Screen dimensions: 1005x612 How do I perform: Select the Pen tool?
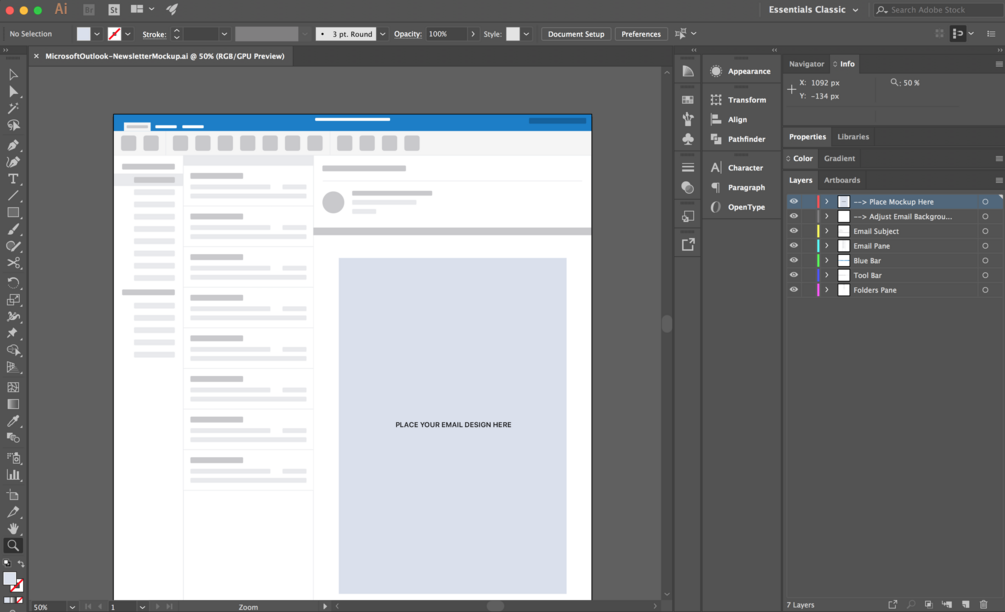[13, 145]
